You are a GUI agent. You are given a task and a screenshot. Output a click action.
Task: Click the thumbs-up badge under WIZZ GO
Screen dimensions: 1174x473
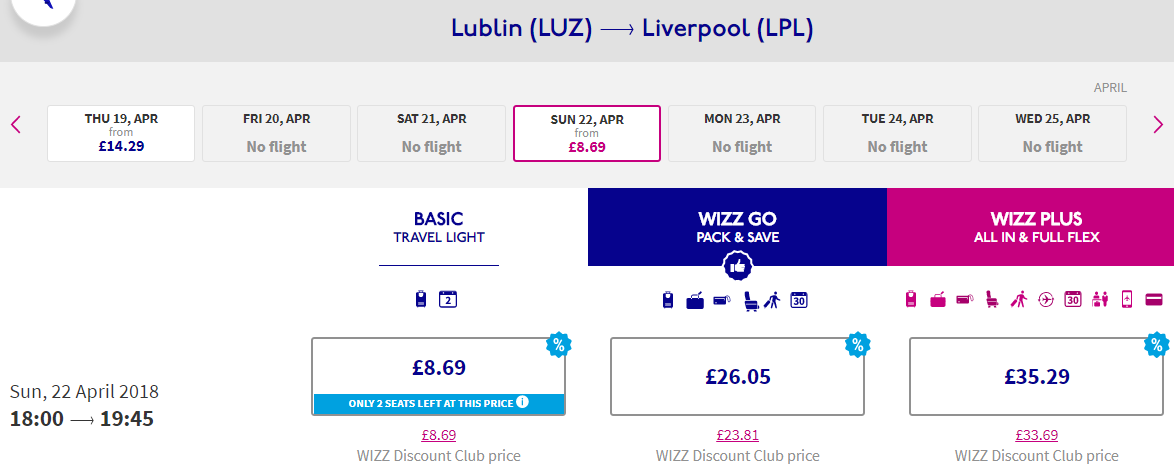click(737, 266)
